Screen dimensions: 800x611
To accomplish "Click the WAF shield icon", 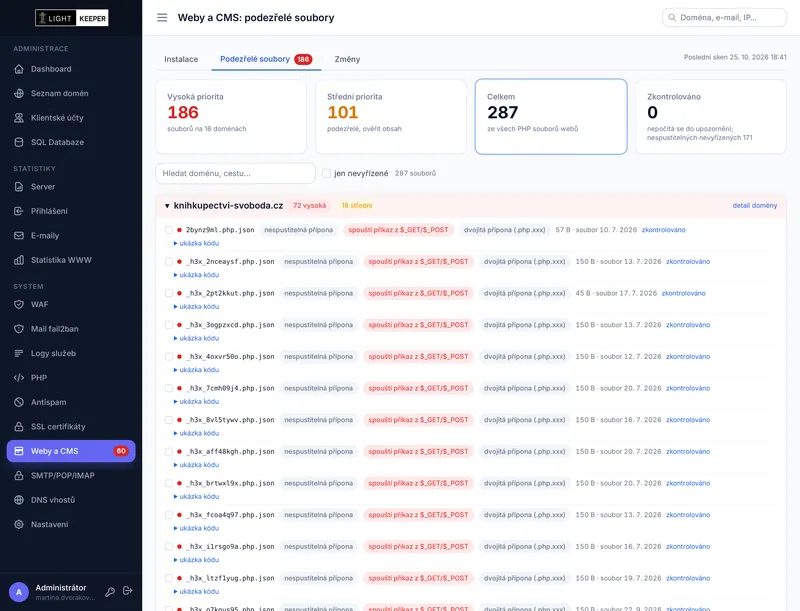I will pos(19,304).
